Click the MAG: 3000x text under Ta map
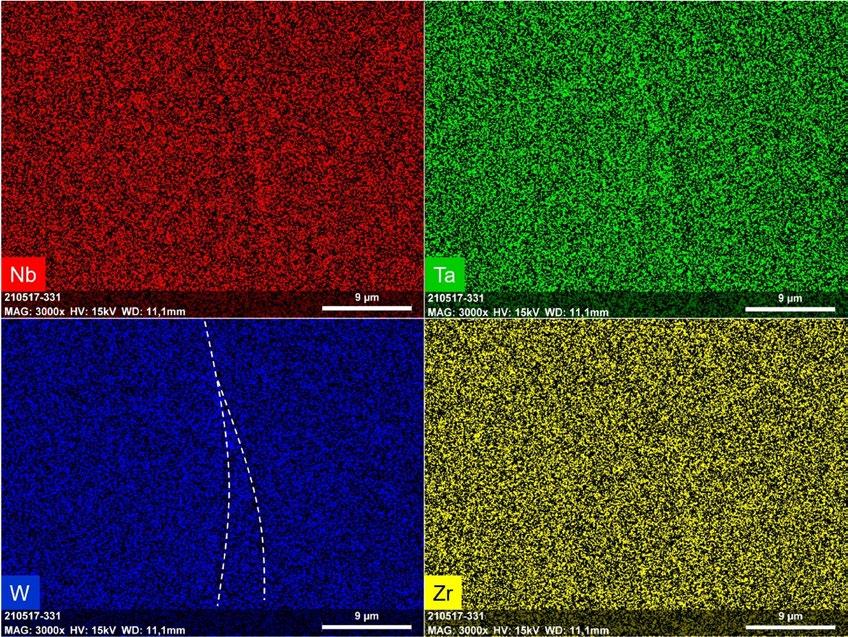Screen dimensions: 848x637 click(x=458, y=312)
